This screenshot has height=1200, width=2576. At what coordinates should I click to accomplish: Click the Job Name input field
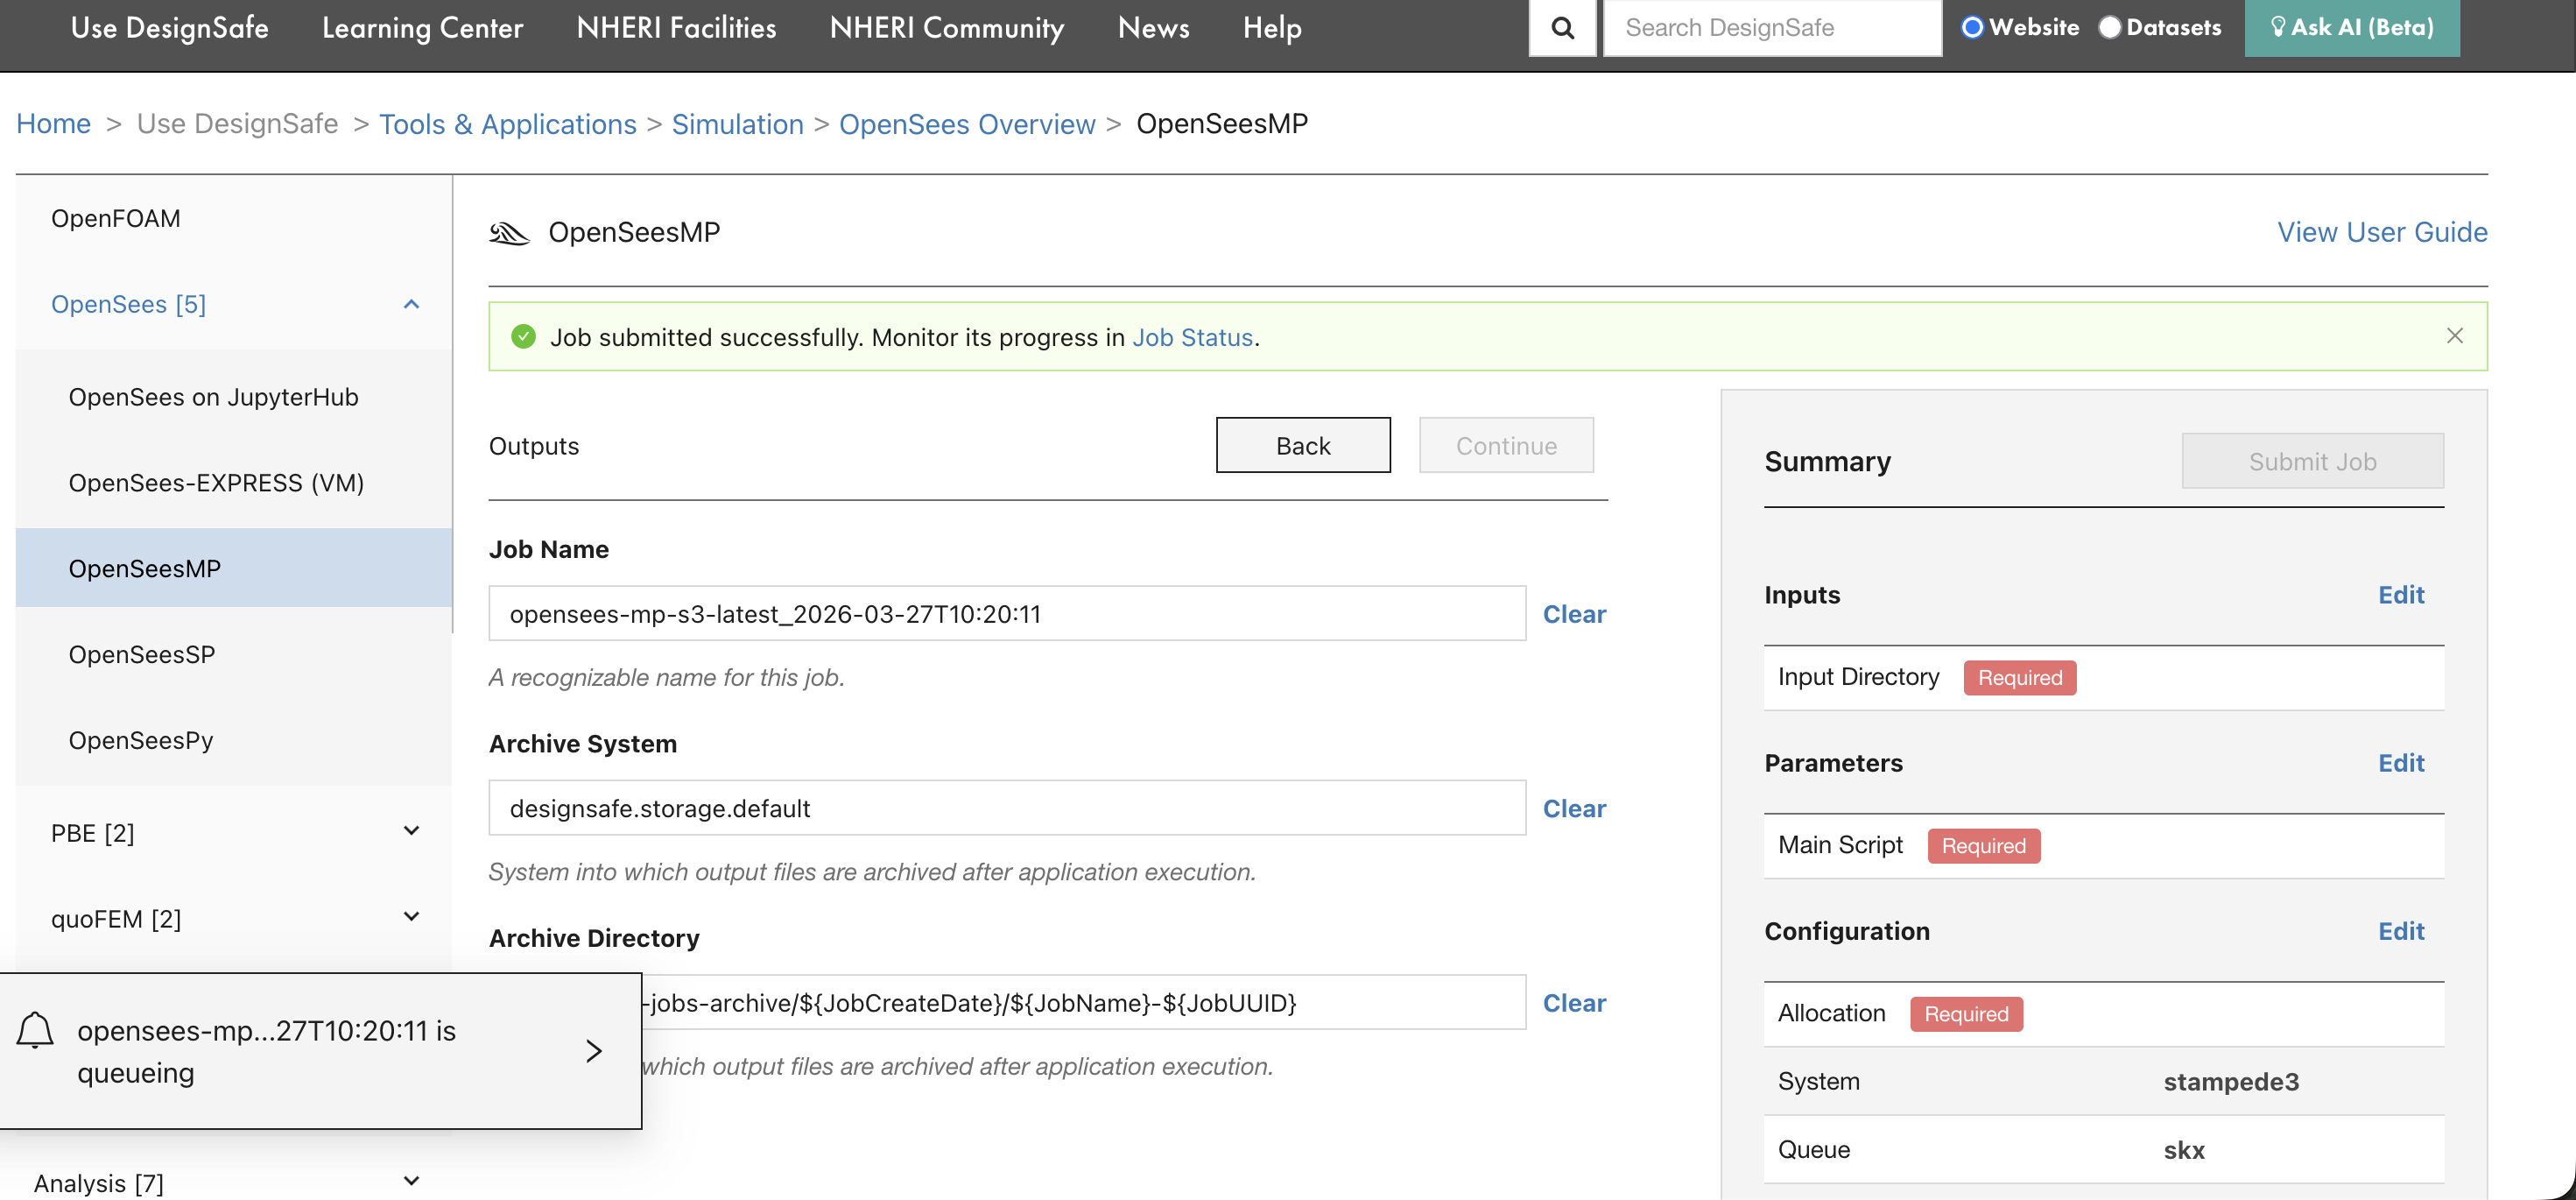(1007, 613)
